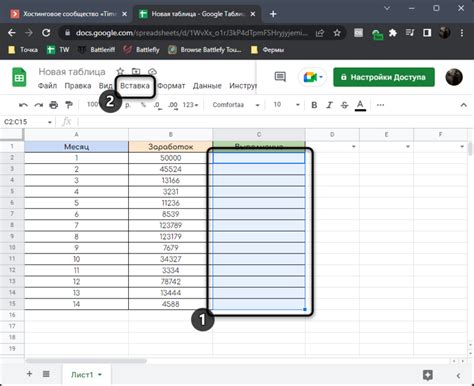
Task: Select column A header
Action: coord(76,135)
